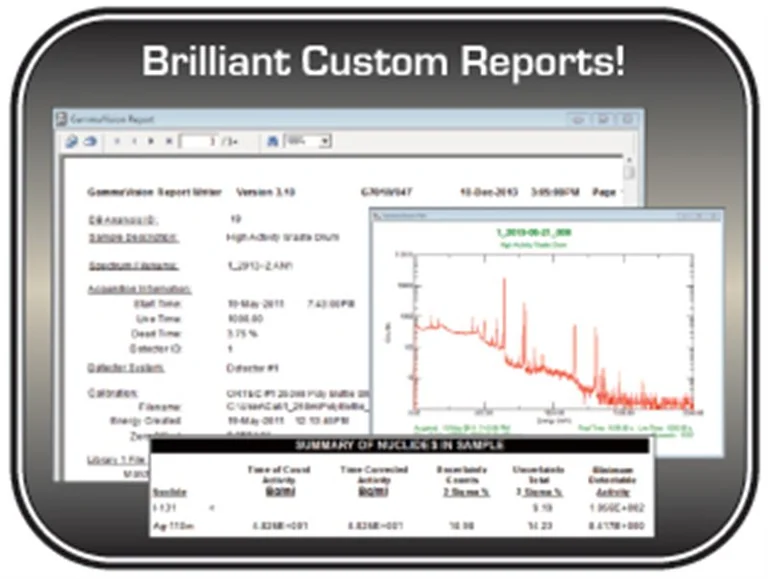Click the page number input field

pos(199,142)
